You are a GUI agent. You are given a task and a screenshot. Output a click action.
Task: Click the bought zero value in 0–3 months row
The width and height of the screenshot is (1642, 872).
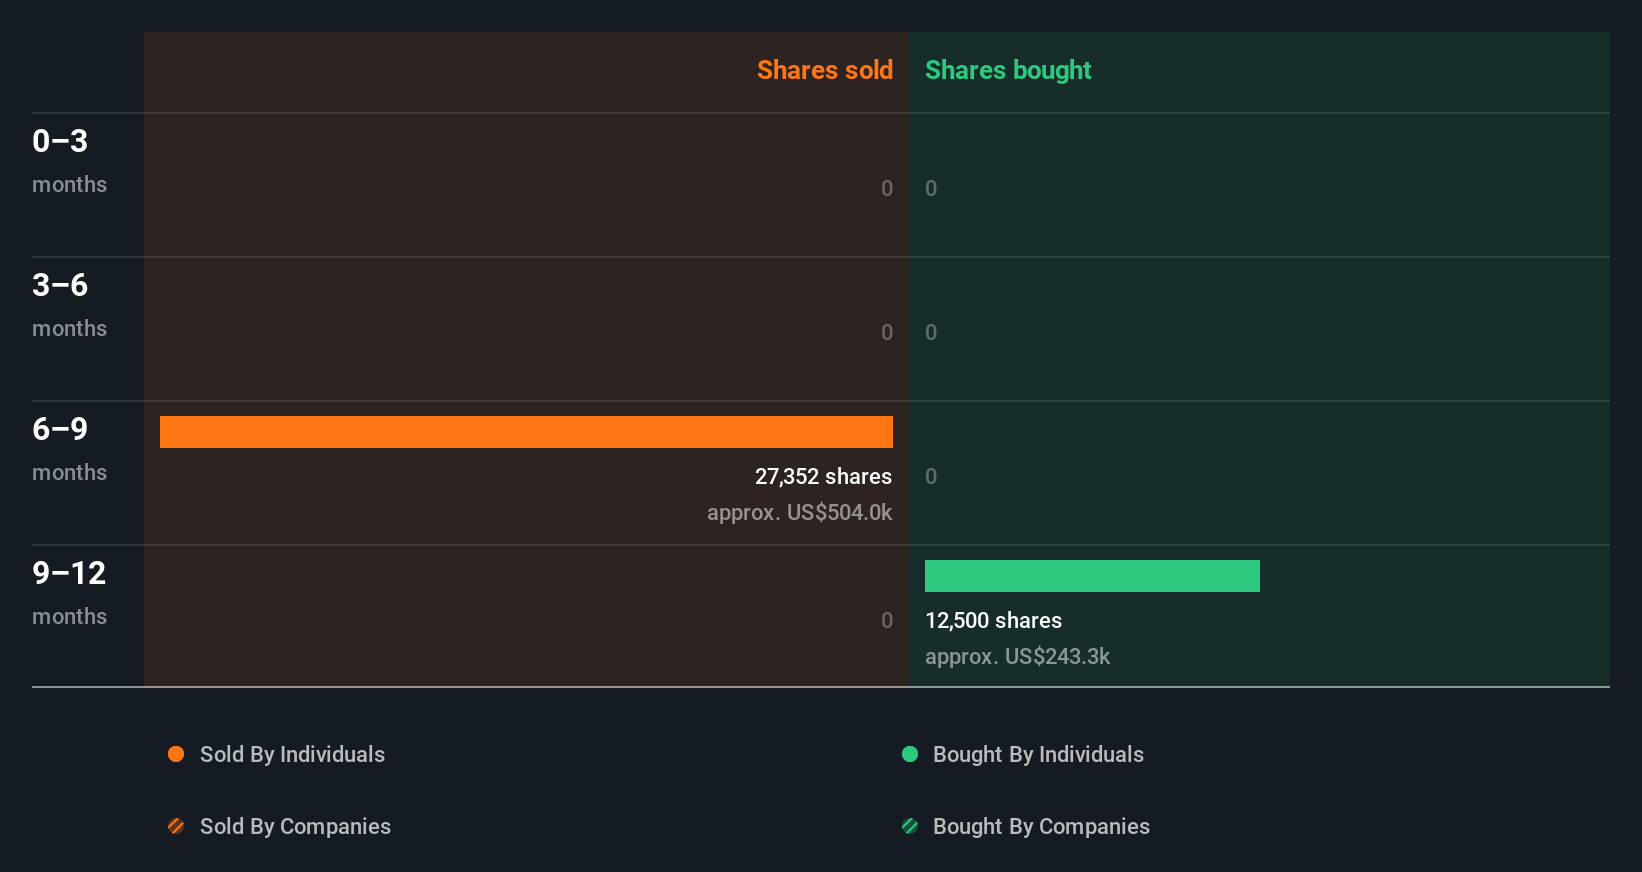point(931,188)
